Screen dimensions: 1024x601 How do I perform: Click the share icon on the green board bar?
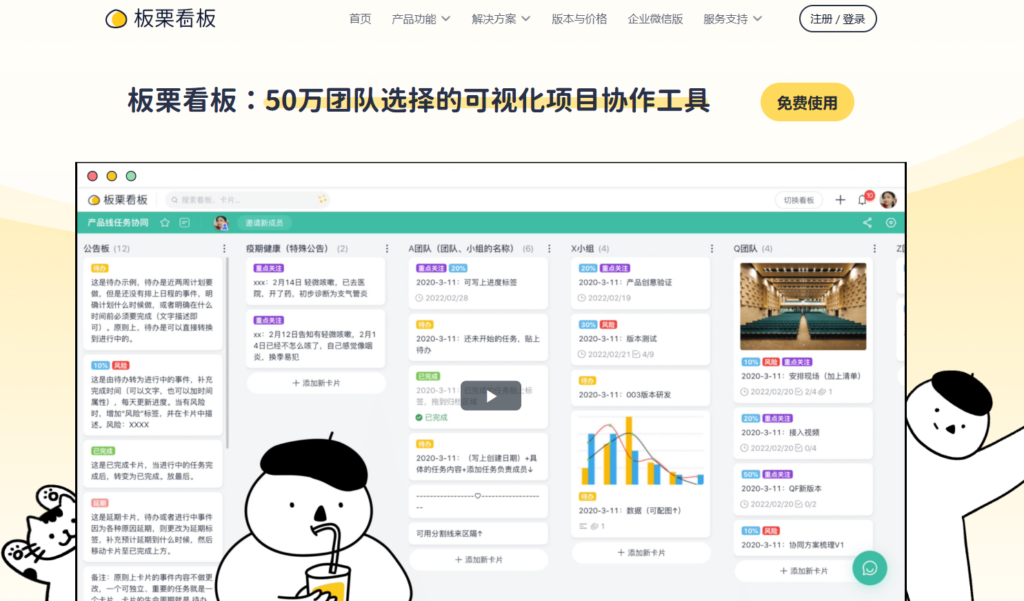pyautogui.click(x=868, y=223)
